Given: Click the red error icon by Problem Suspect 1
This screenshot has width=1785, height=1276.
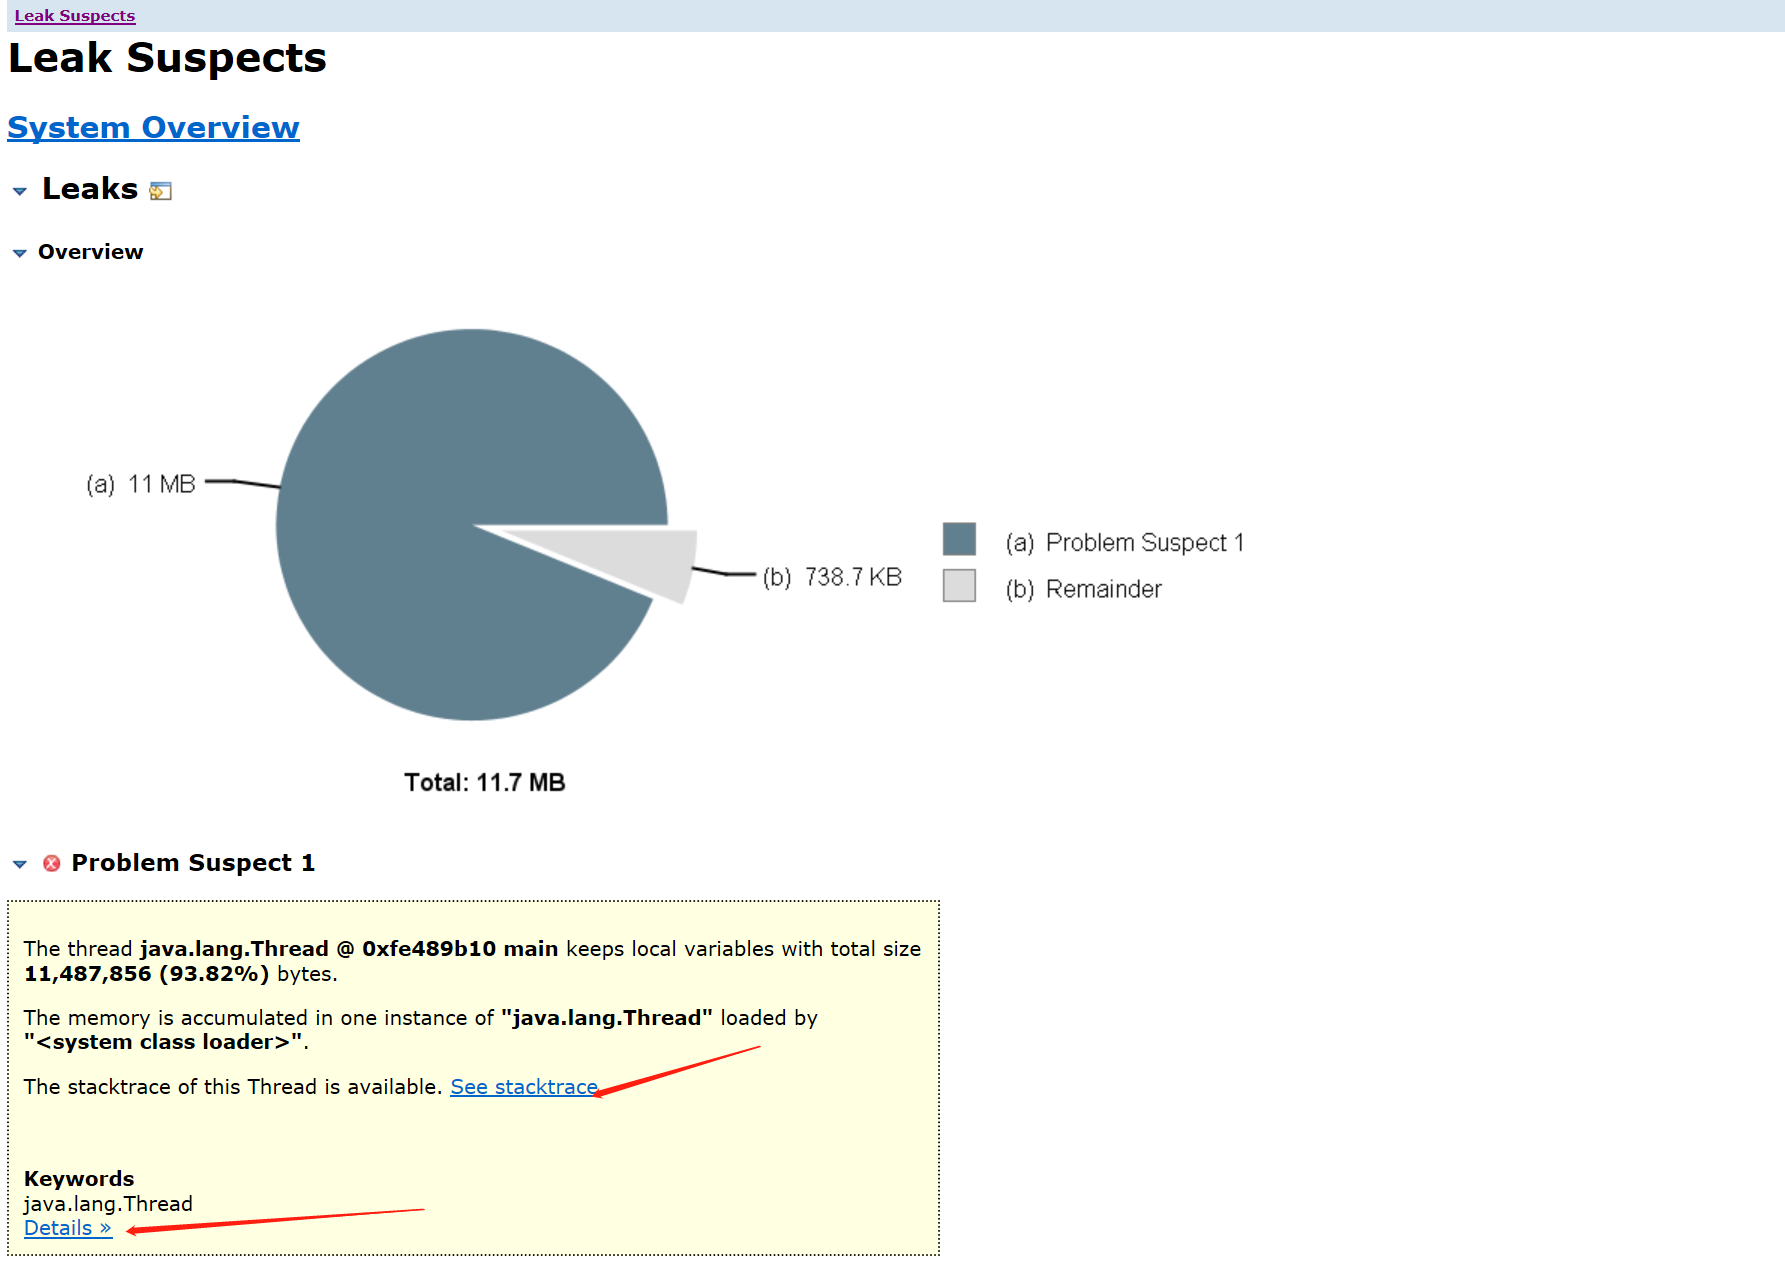Looking at the screenshot, I should pyautogui.click(x=52, y=863).
